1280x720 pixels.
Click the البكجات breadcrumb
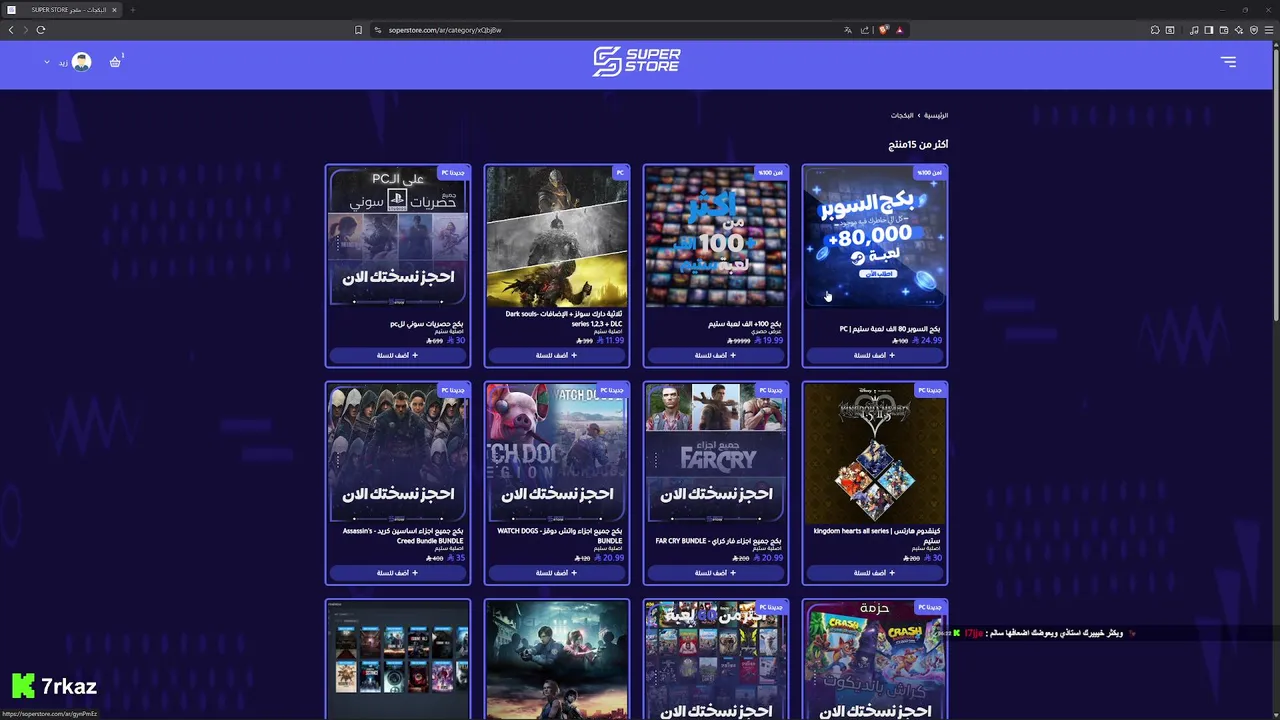point(902,116)
